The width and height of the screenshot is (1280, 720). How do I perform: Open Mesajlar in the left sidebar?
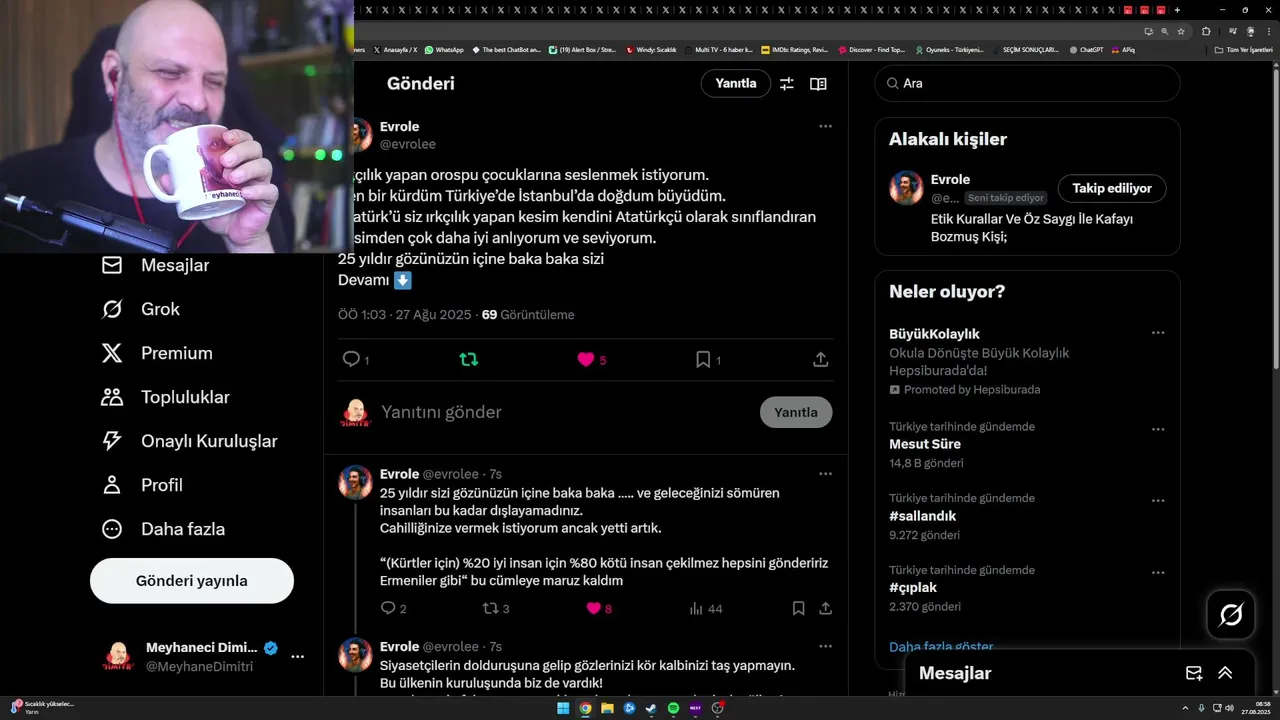click(x=155, y=265)
